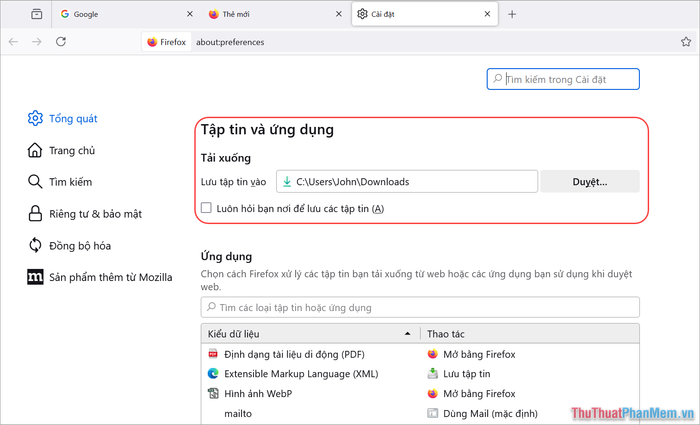Open the mailto action Dùng Mail dropdown

point(530,413)
